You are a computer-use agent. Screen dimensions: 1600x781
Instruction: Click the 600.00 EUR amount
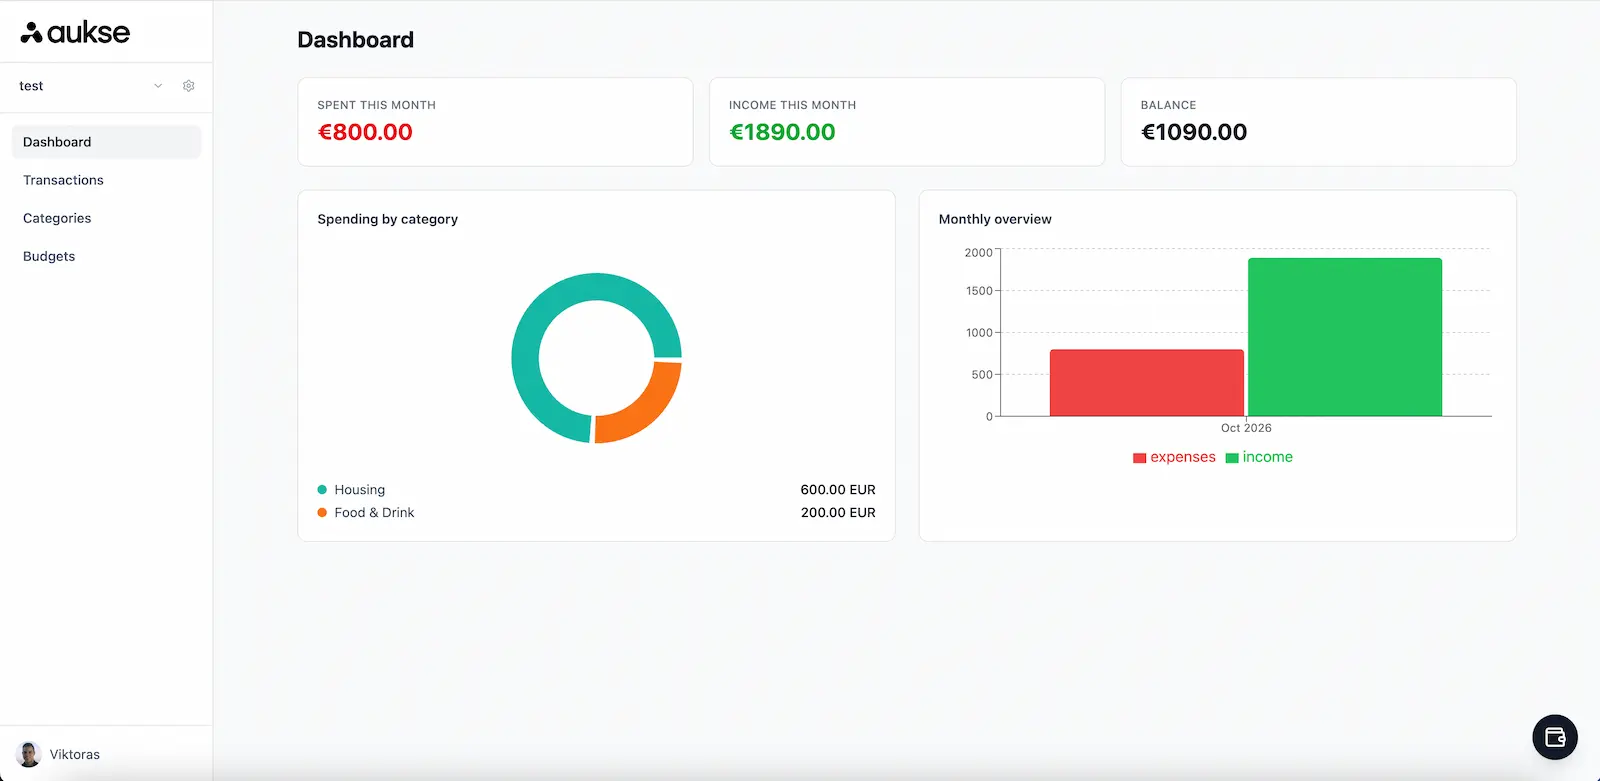(838, 490)
